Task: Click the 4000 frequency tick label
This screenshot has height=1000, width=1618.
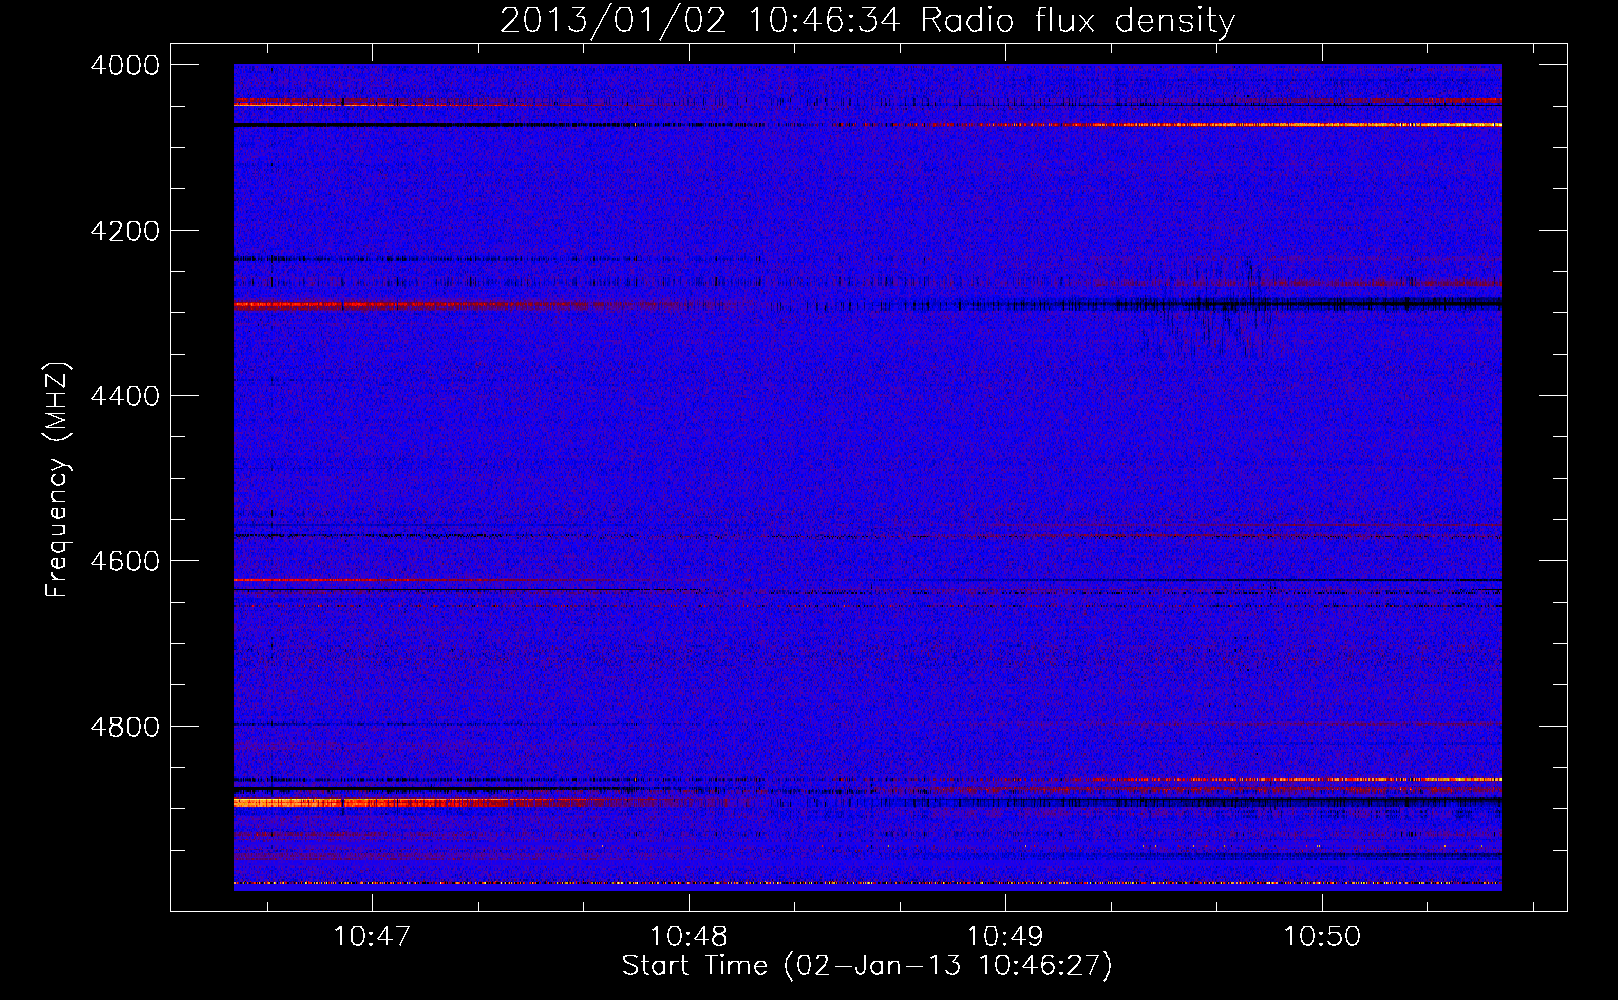Action: 125,65
